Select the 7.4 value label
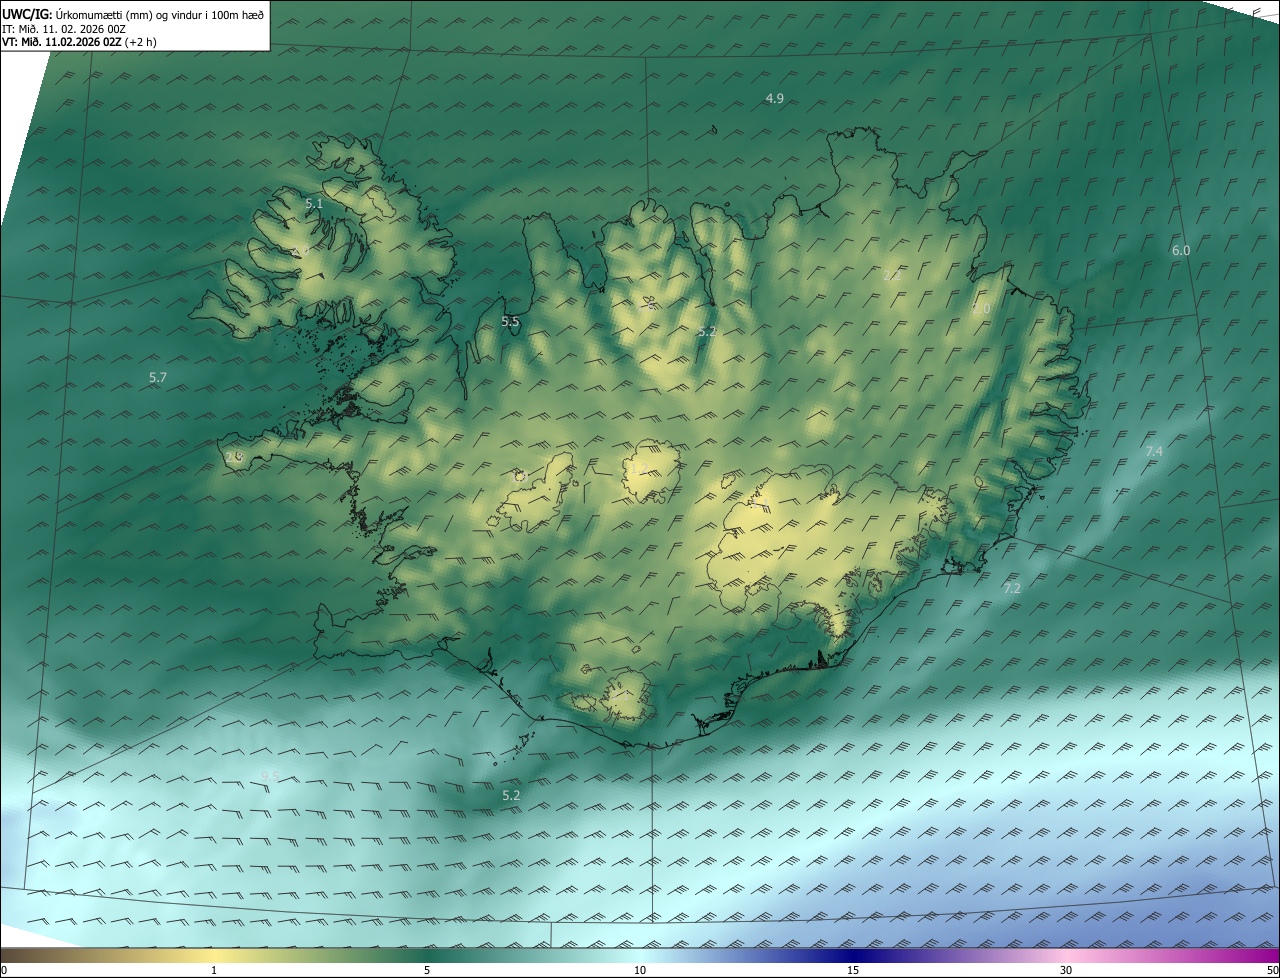 click(1154, 452)
